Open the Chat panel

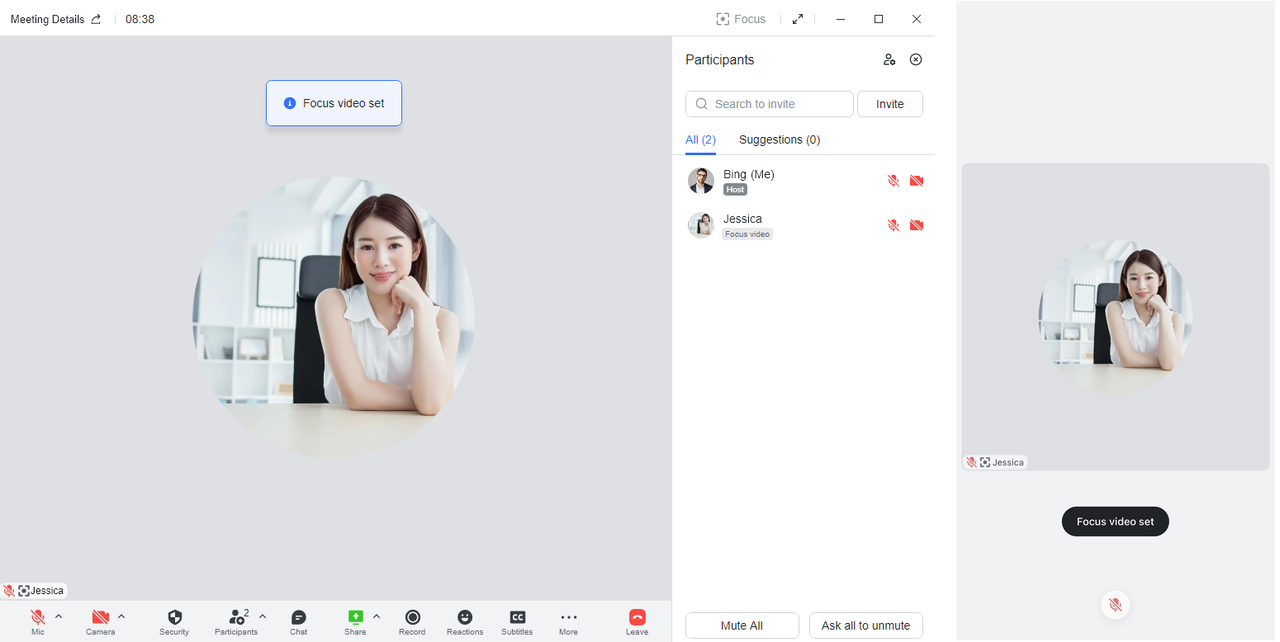(298, 620)
